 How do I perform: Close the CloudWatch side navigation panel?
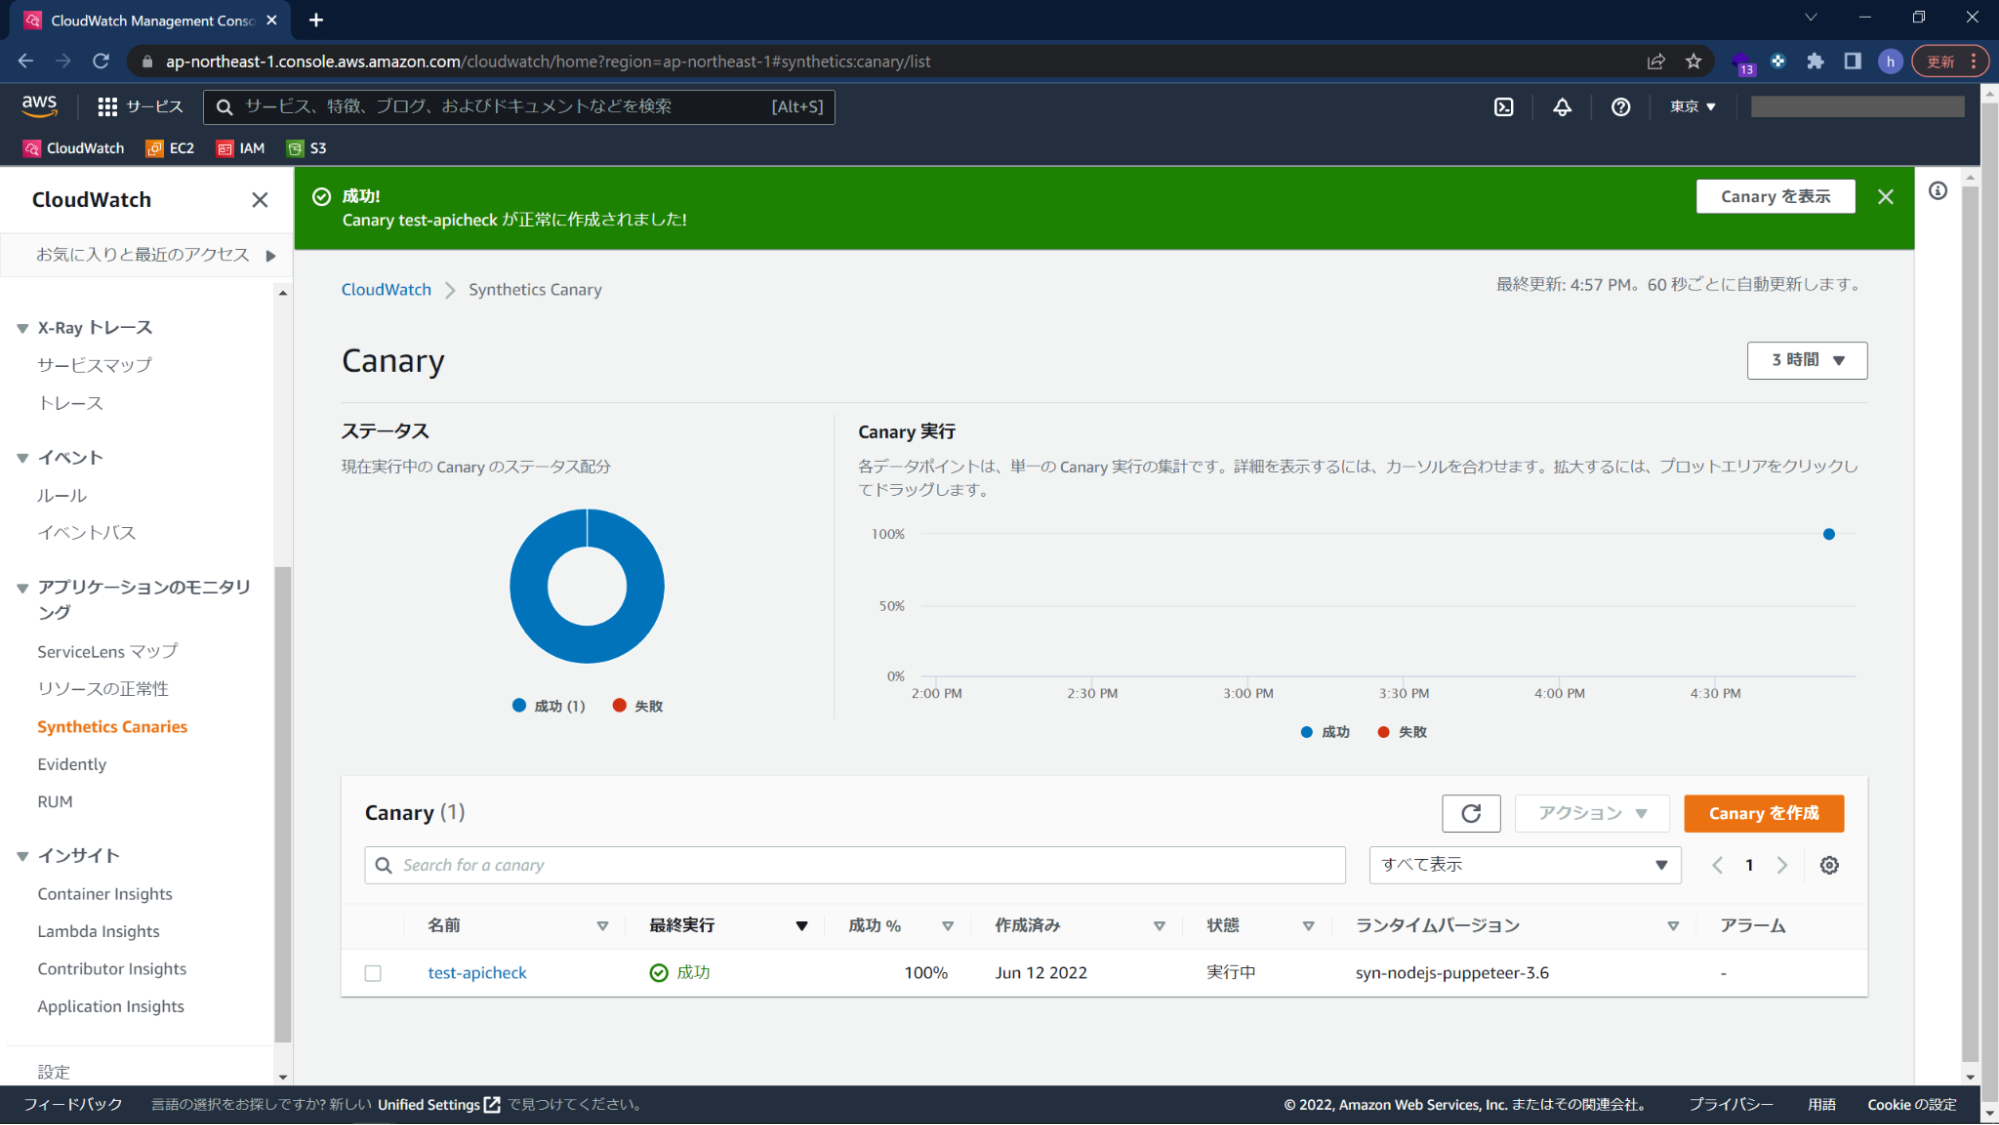pos(260,200)
